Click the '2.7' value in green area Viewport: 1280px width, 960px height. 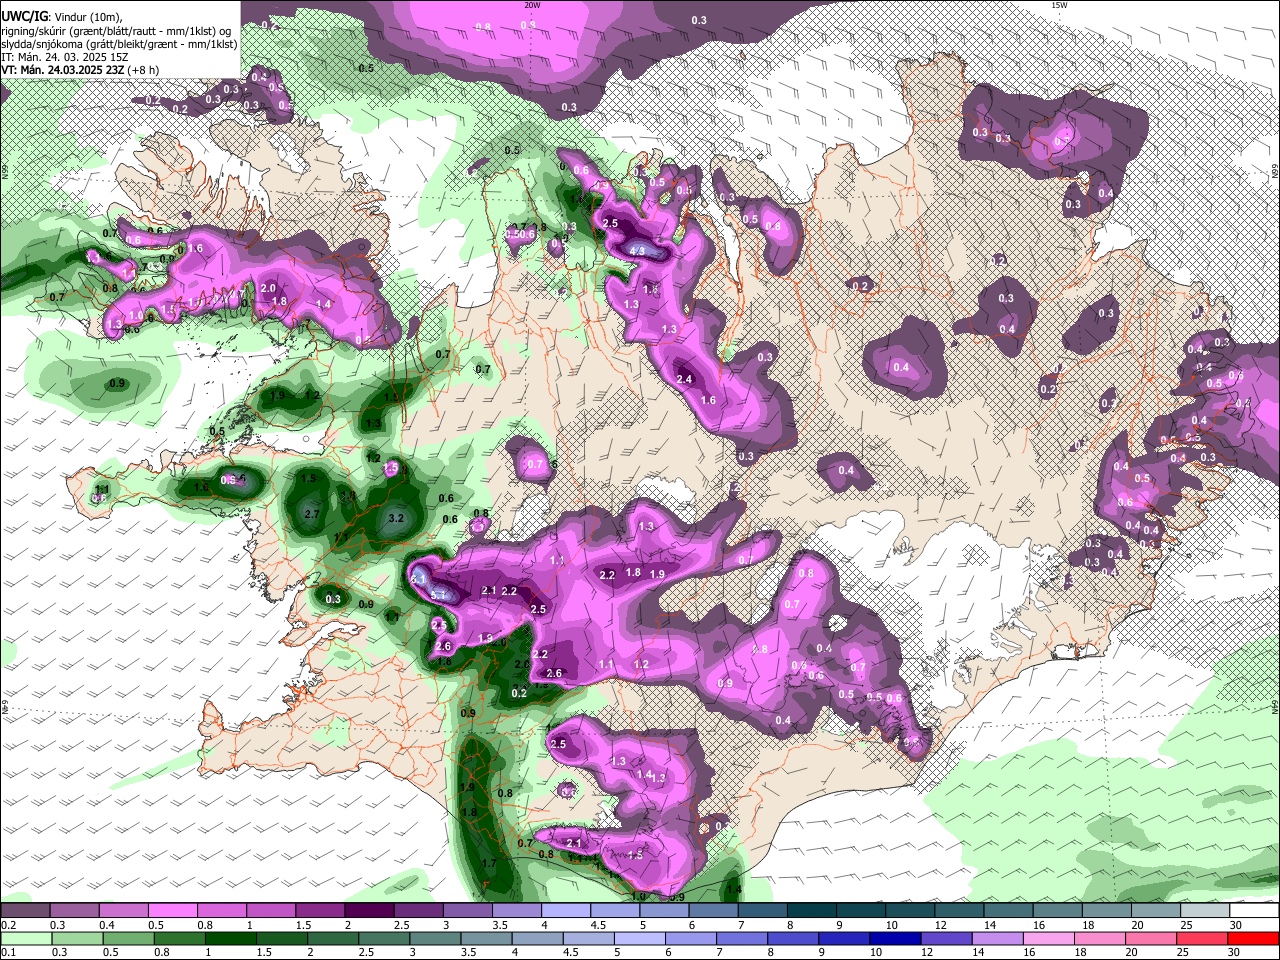coord(311,514)
